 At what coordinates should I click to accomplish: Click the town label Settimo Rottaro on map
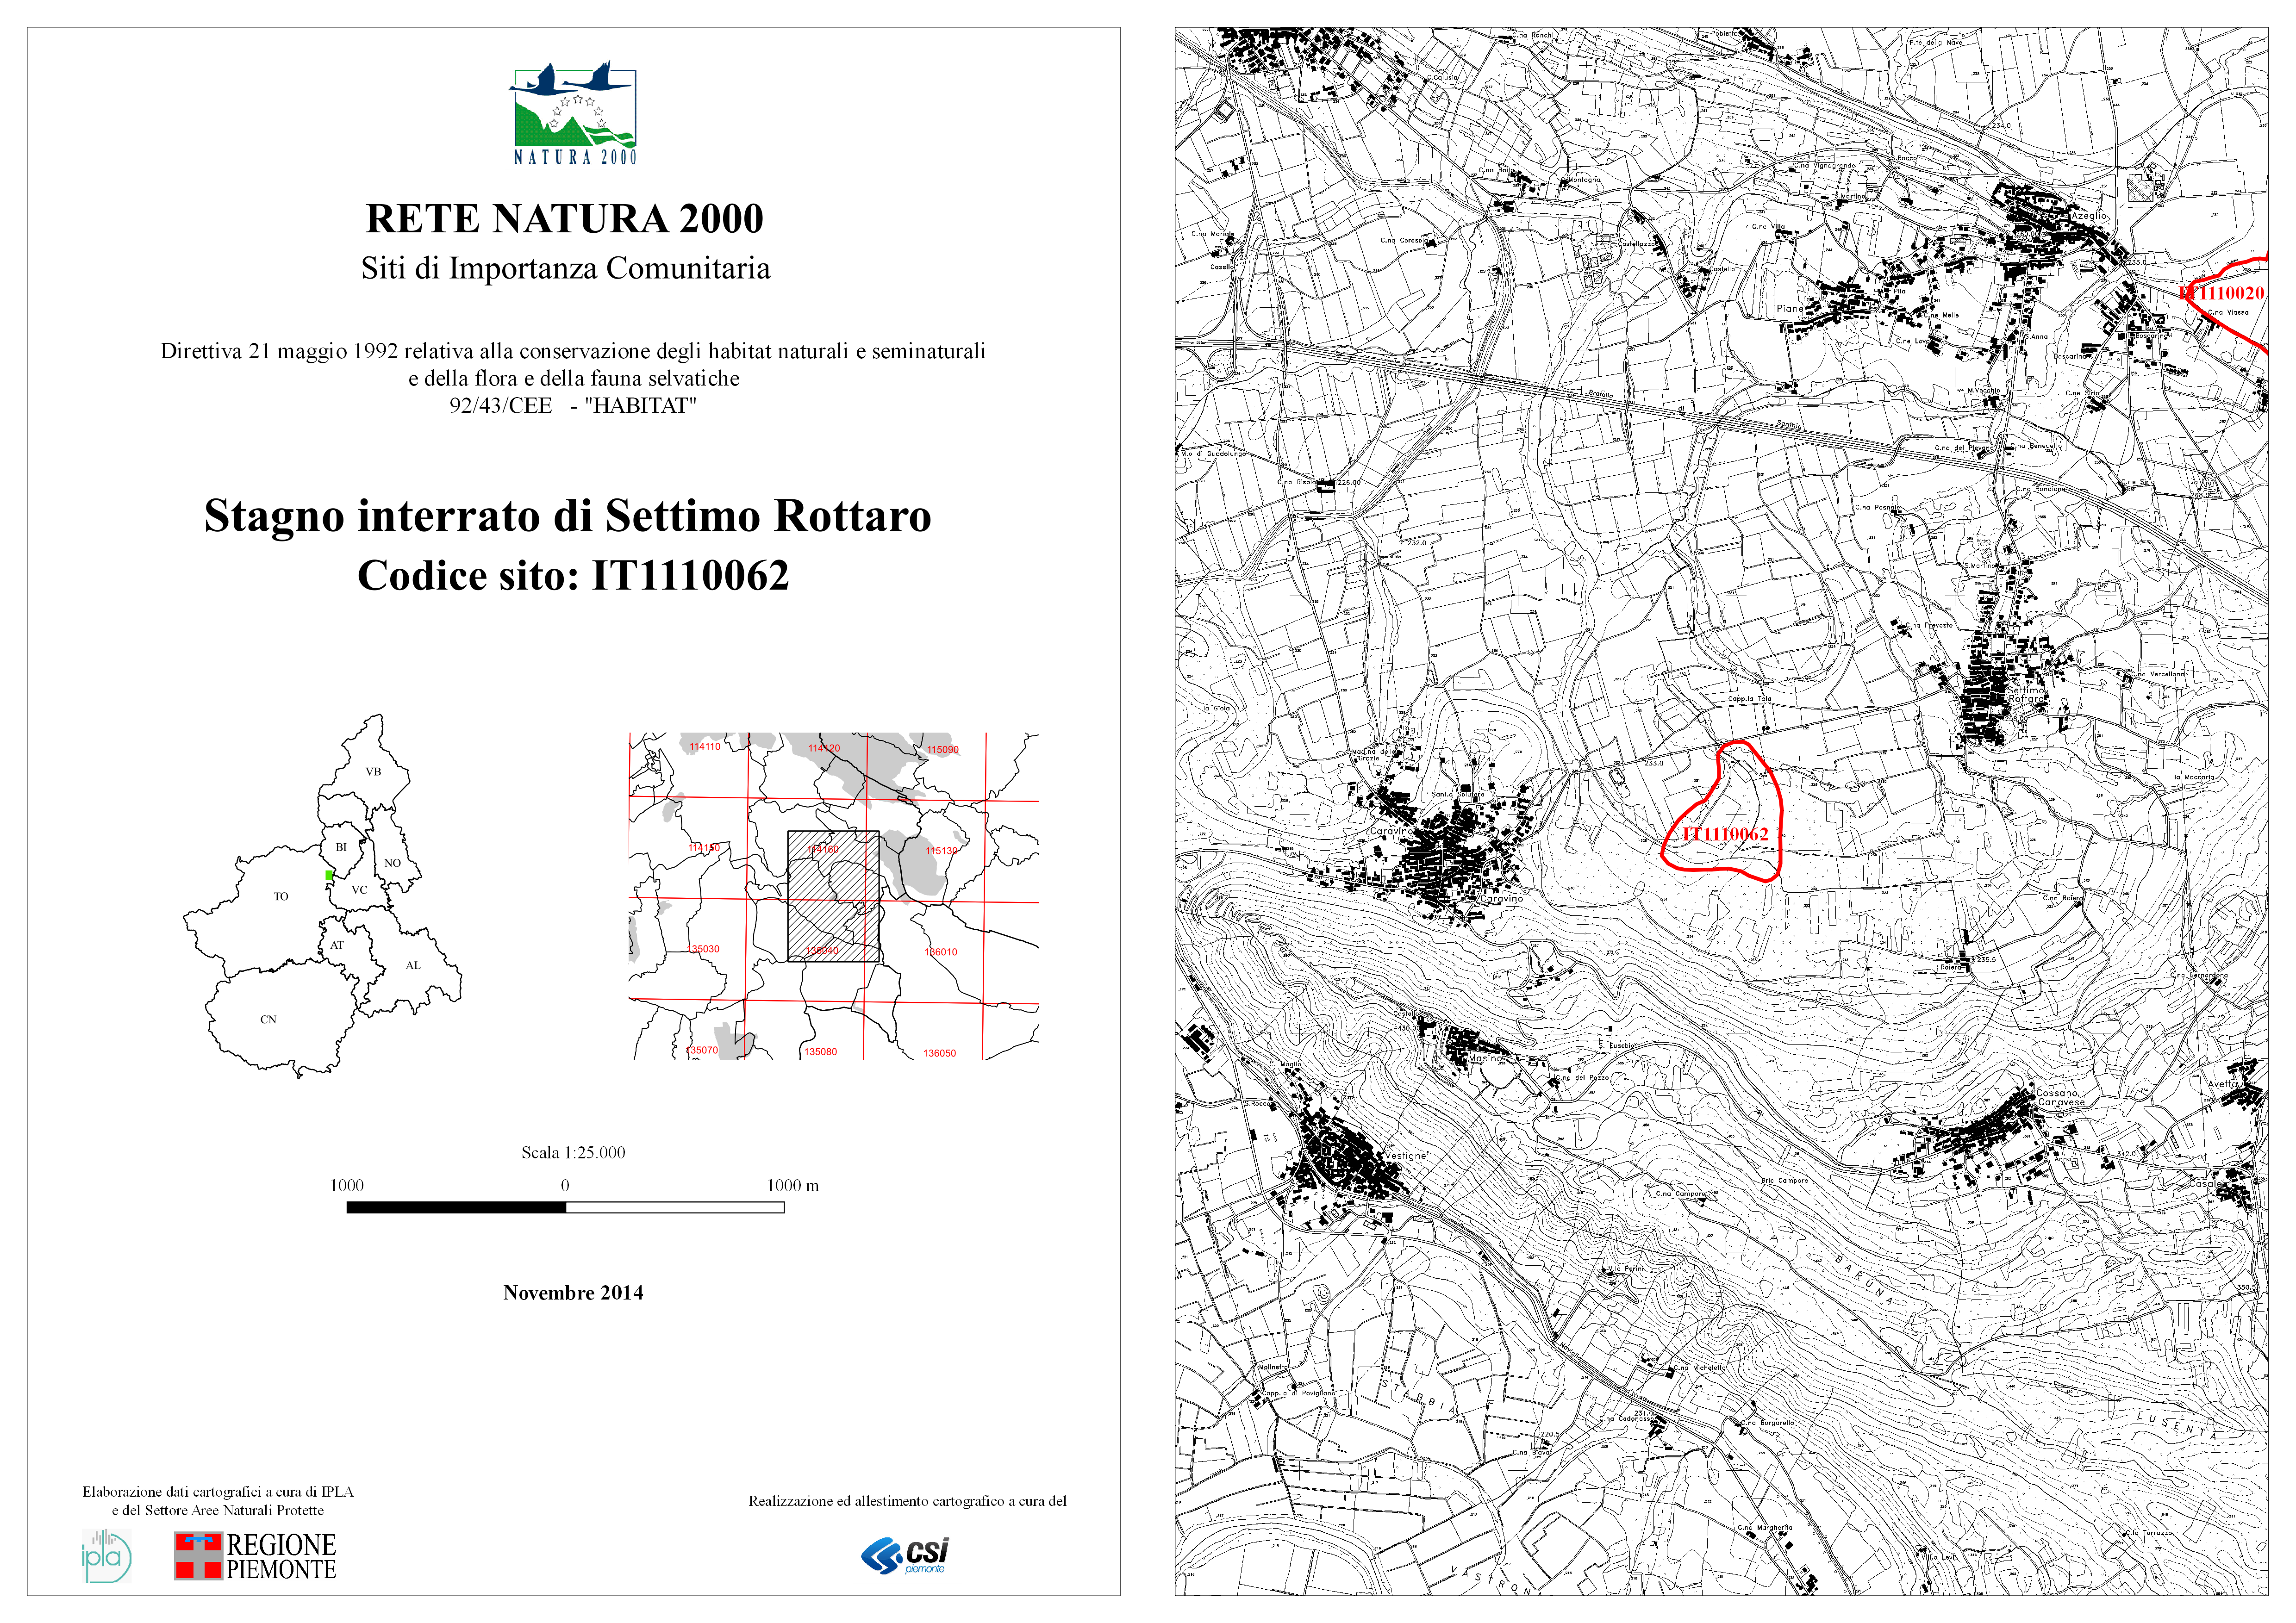click(2027, 694)
